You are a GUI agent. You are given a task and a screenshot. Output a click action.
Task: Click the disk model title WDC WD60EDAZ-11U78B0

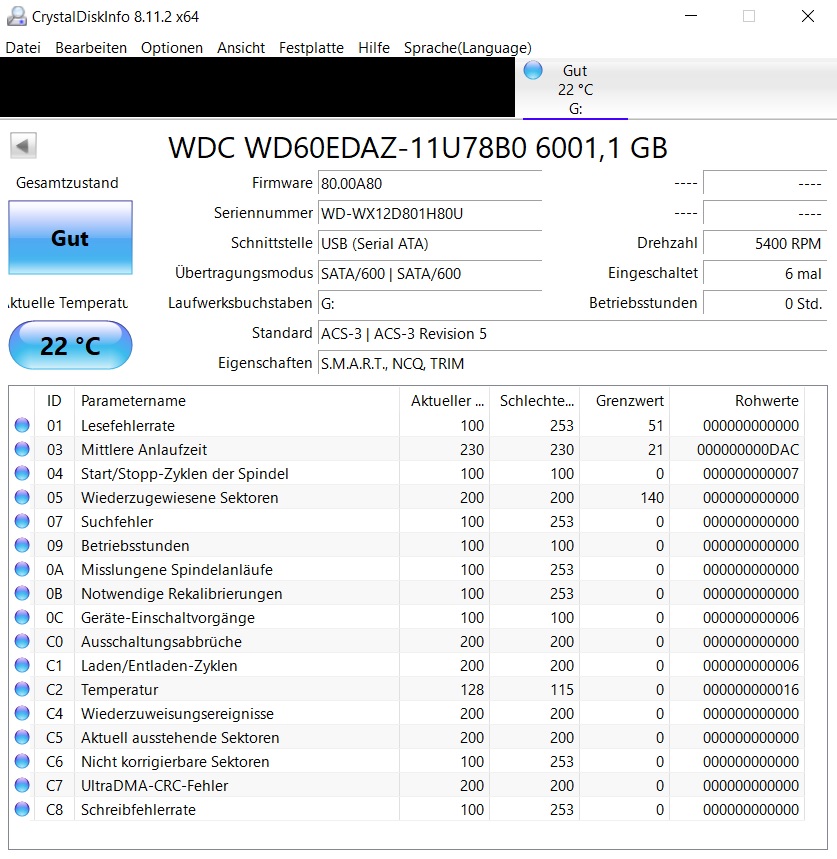click(347, 147)
